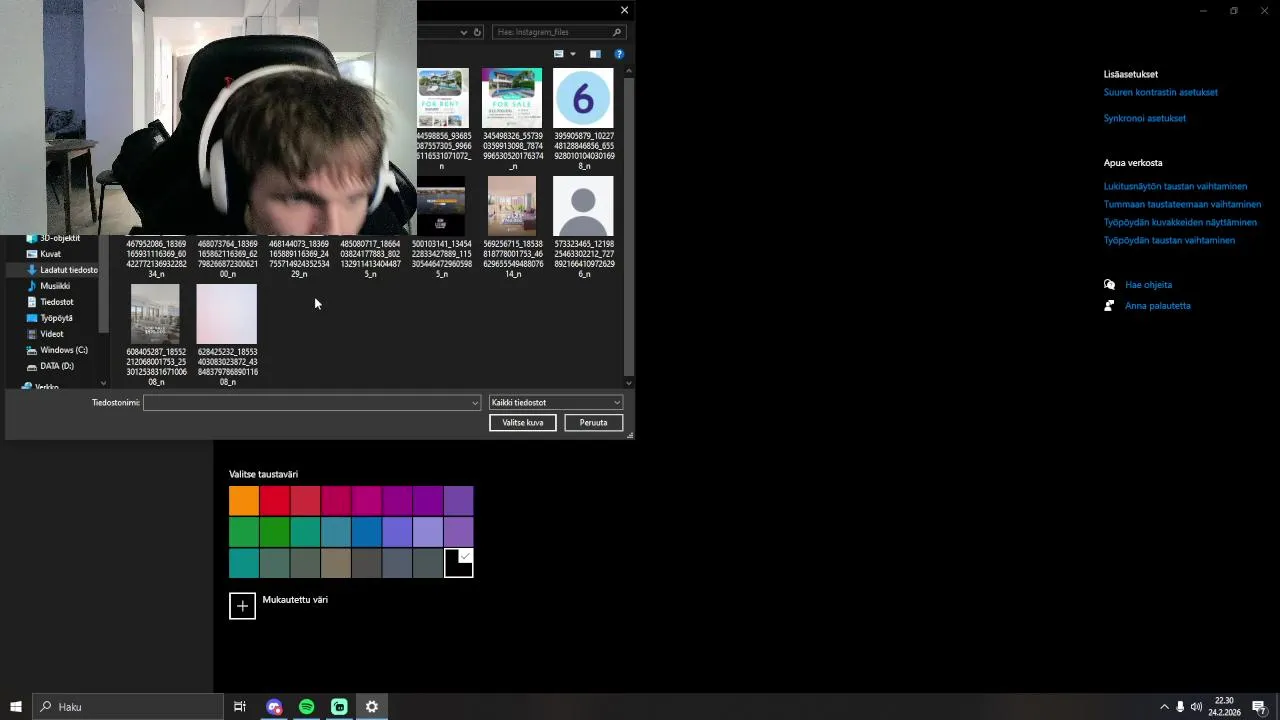Refresh the file dialog folder view

point(477,32)
